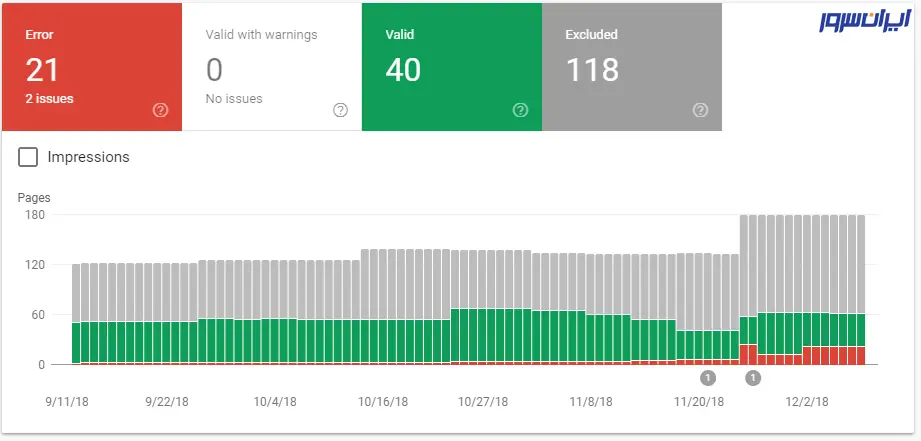Viewport: 921px width, 441px height.
Task: Click the "2 issues" text
Action: 49,99
